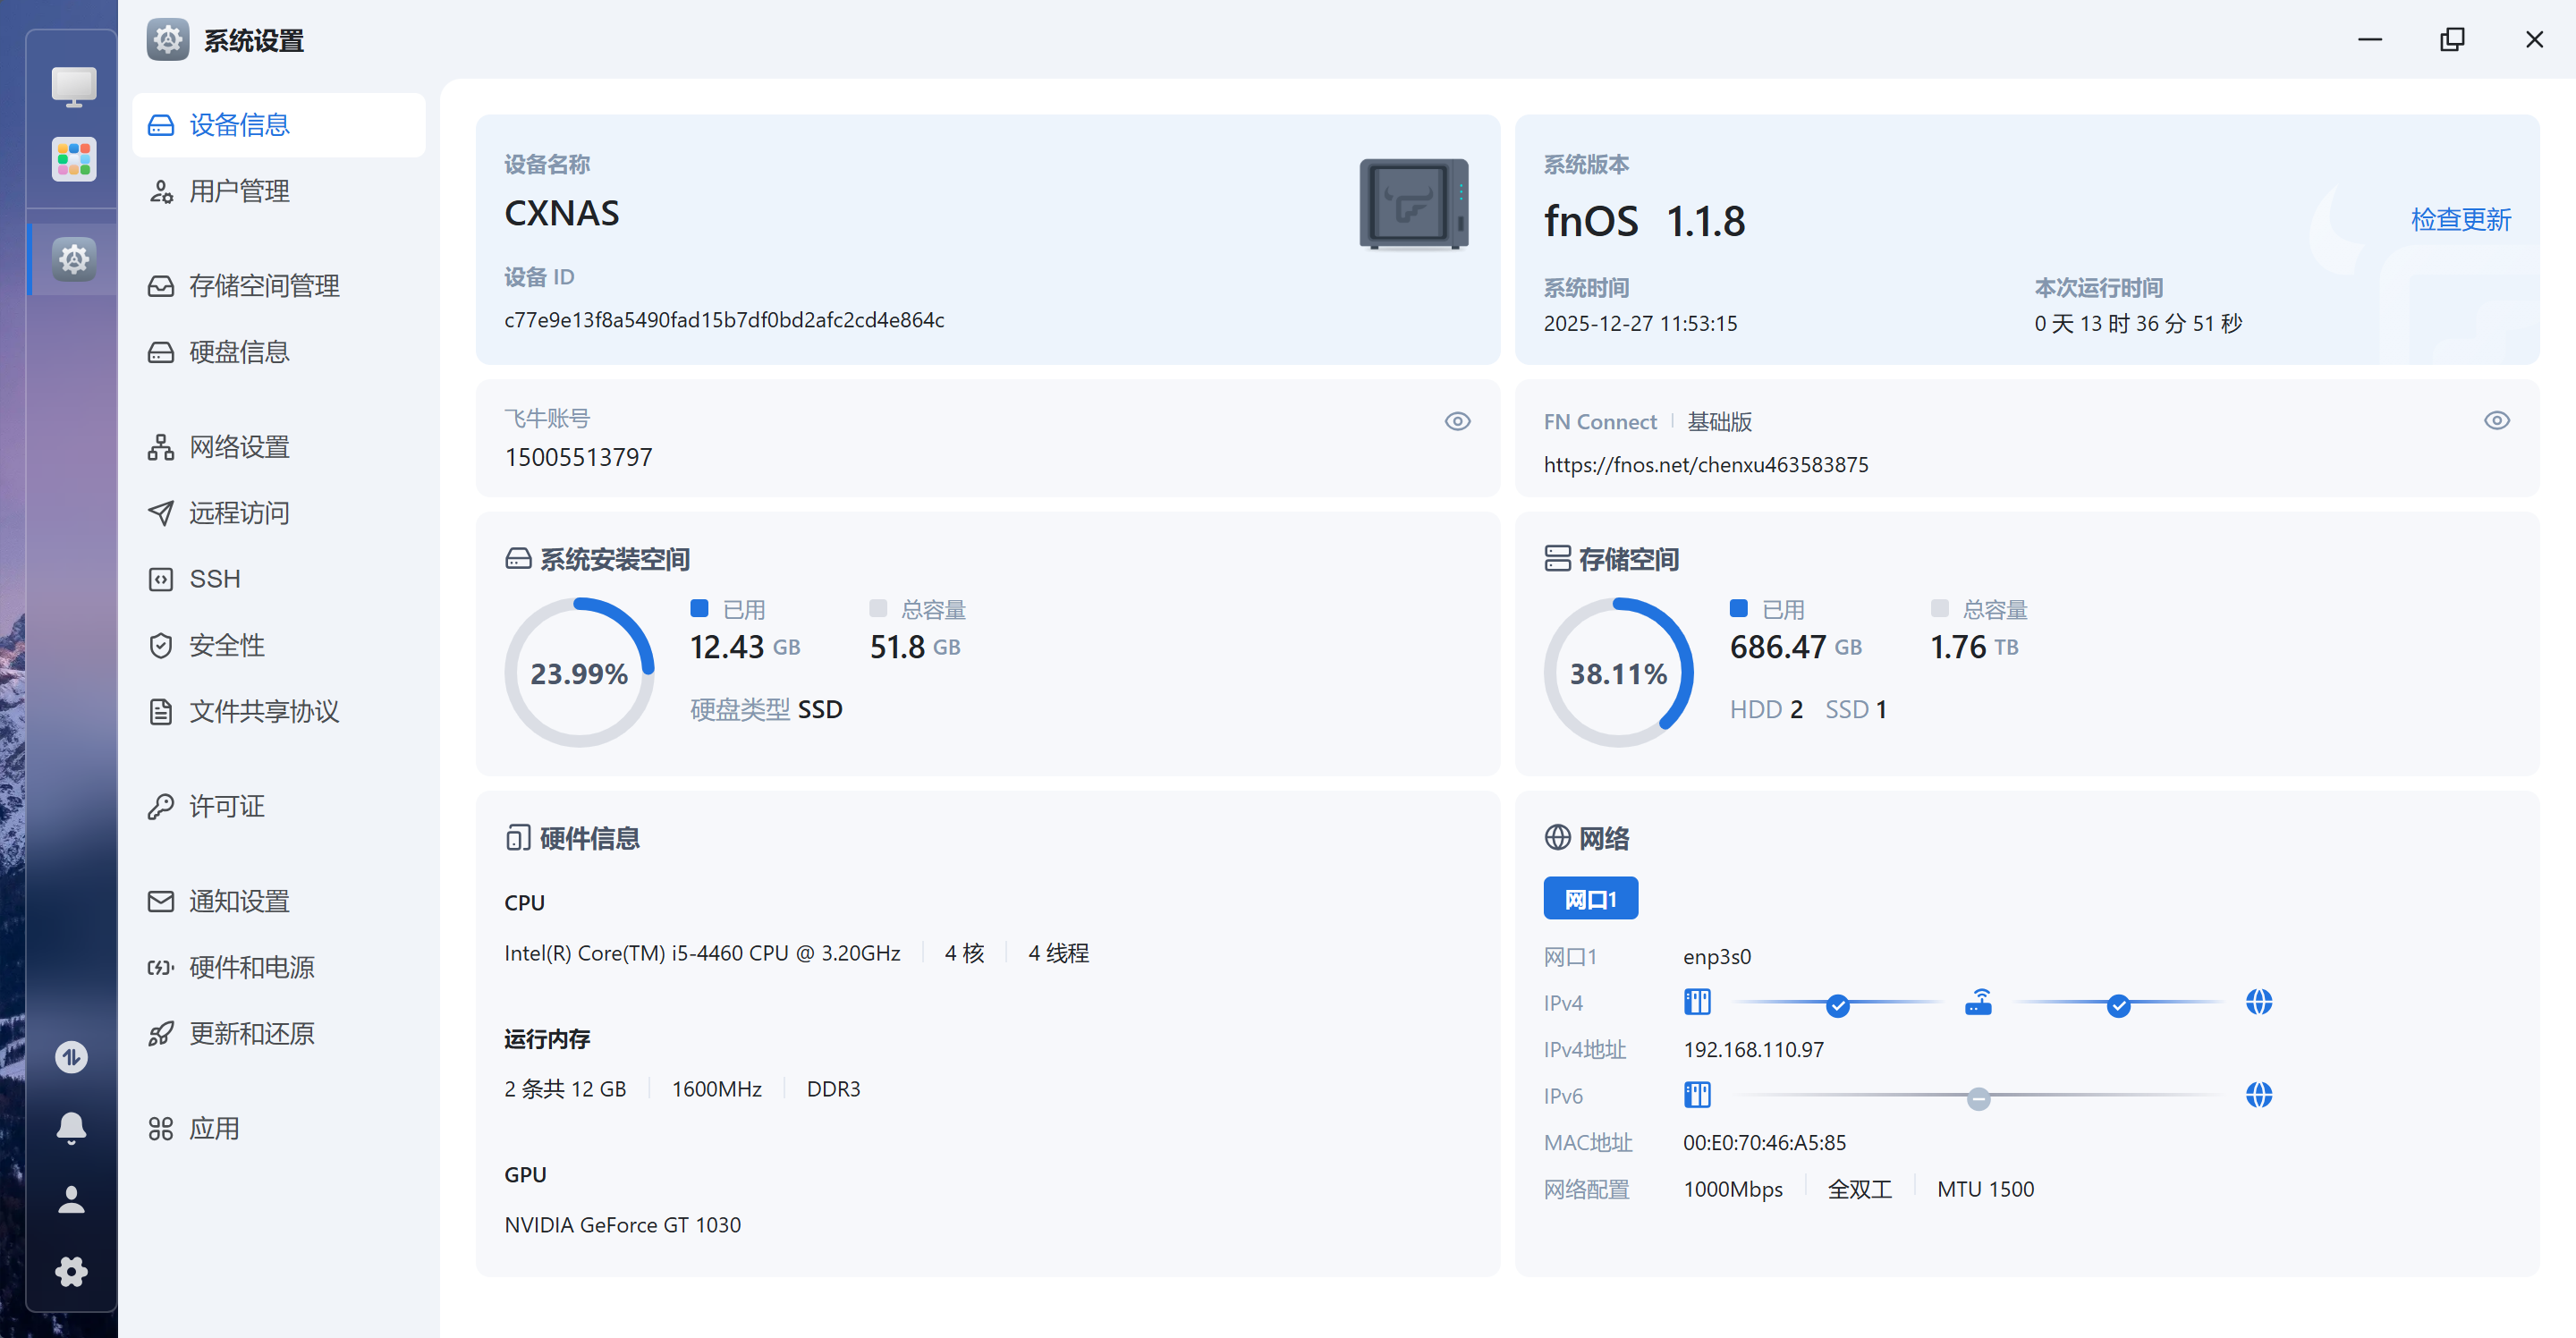Click the desktop monitor icon in the dock
The height and width of the screenshot is (1338, 2576).
(73, 87)
